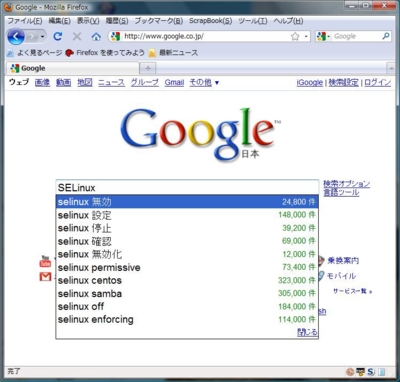
Task: Select suggestion selinux 停止
Action: click(x=187, y=228)
